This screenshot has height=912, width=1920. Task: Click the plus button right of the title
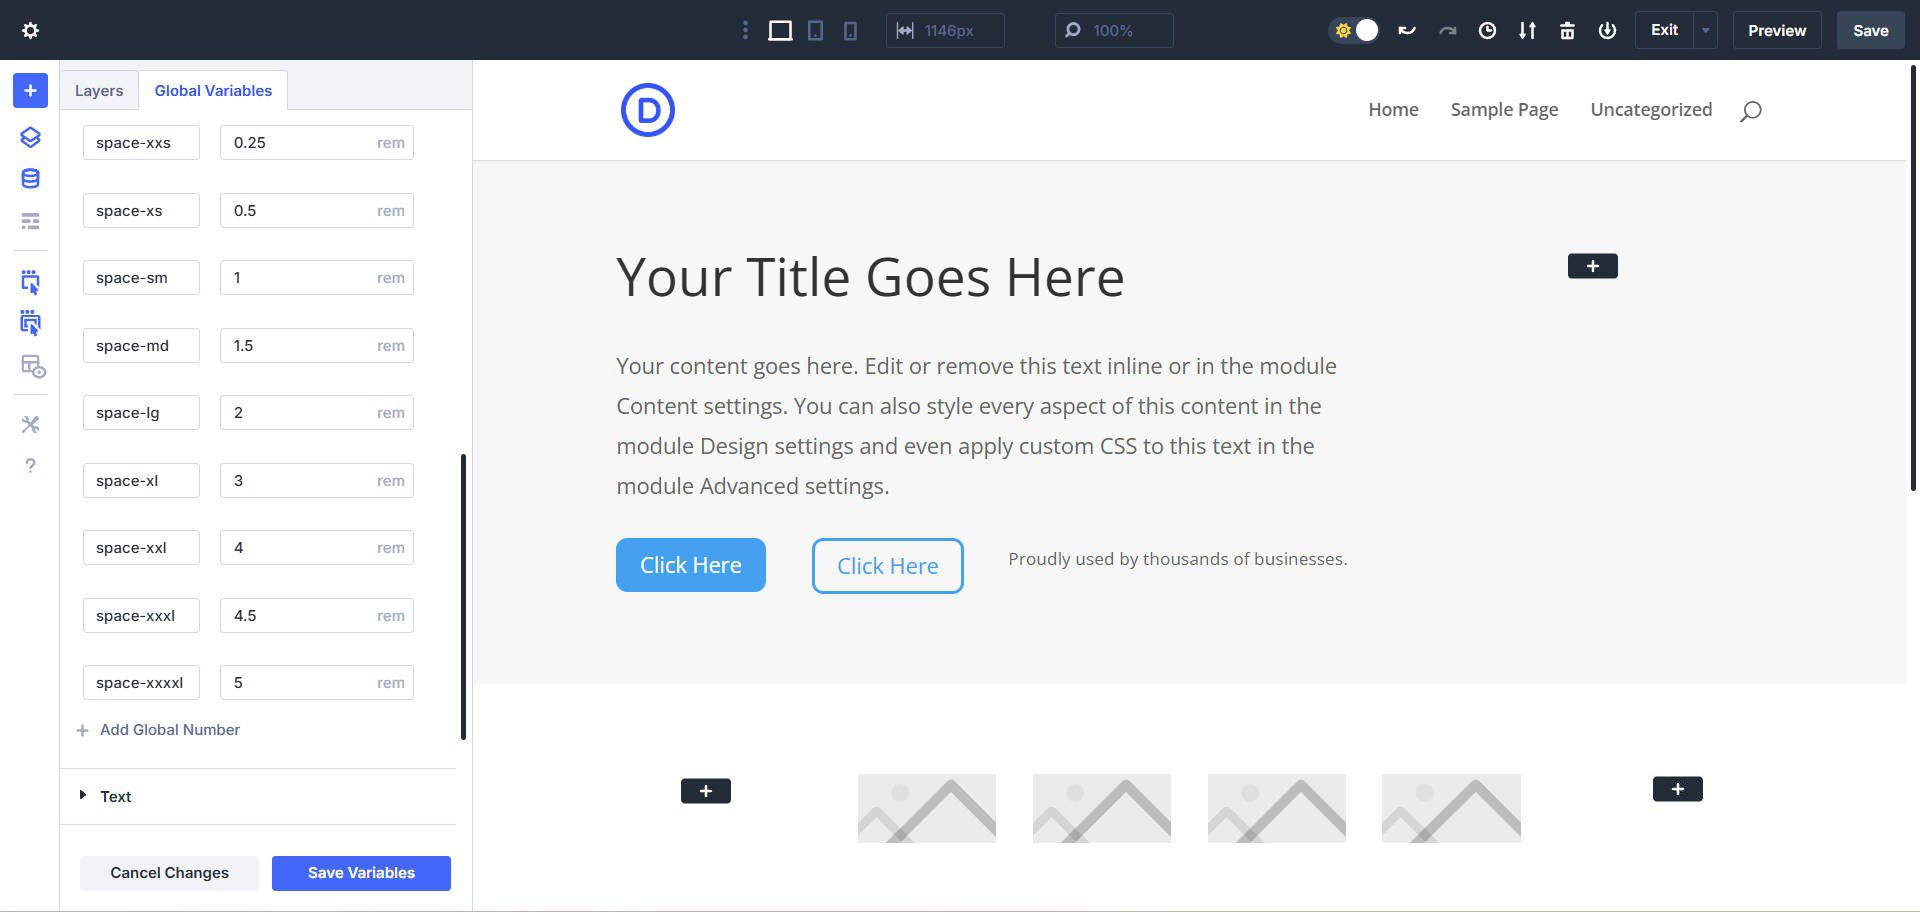click(1593, 266)
